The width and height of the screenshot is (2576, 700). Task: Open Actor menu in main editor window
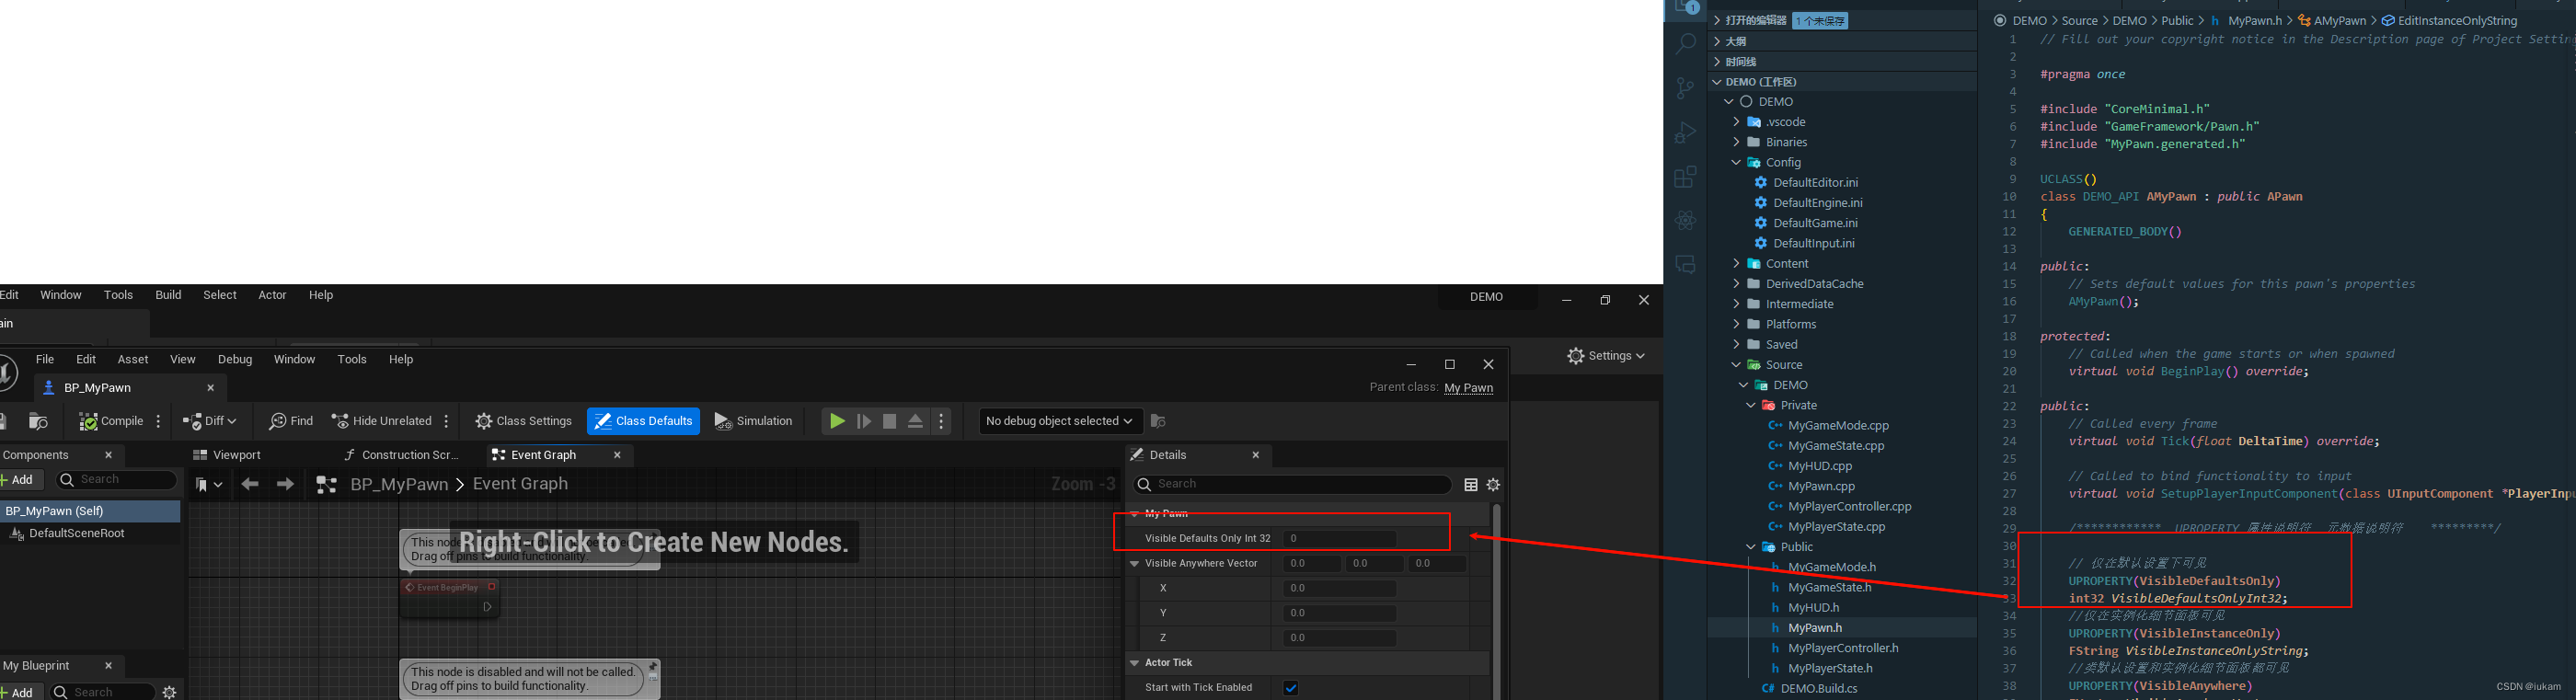tap(272, 295)
